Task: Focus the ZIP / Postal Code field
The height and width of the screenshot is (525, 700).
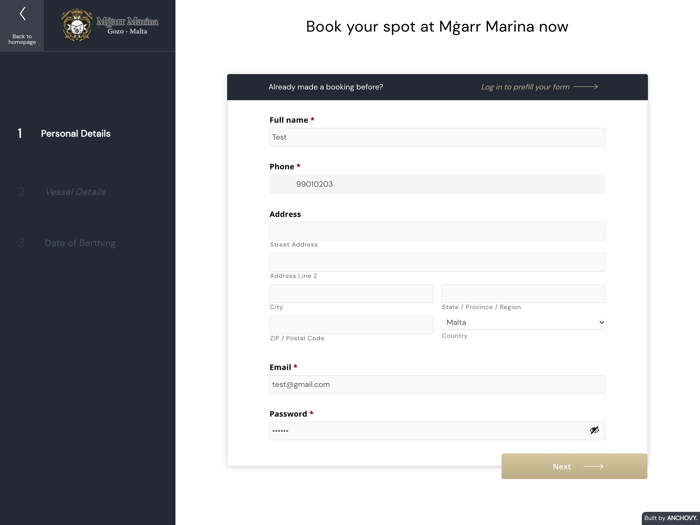Action: tap(351, 325)
